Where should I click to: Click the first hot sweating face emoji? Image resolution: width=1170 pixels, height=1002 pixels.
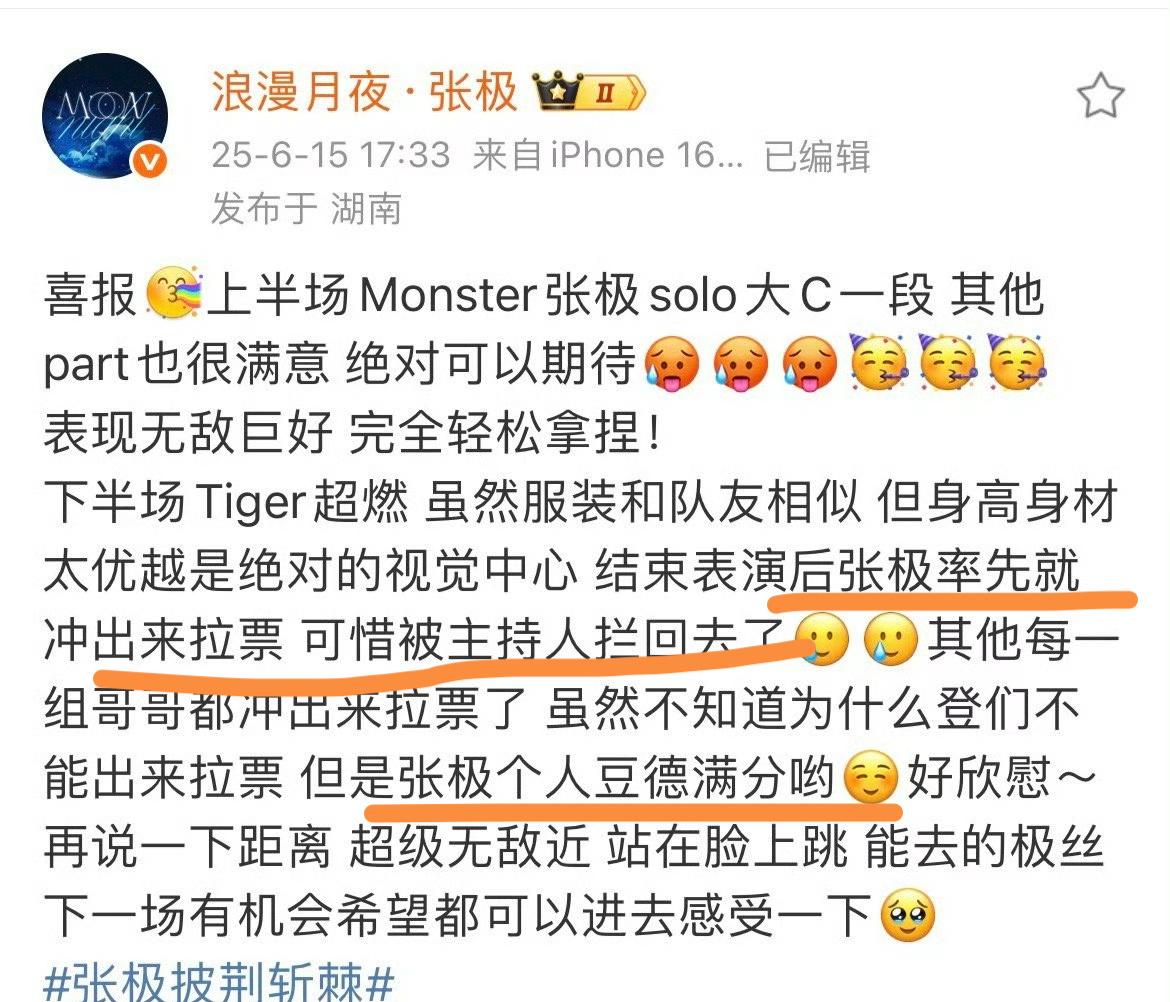(672, 363)
